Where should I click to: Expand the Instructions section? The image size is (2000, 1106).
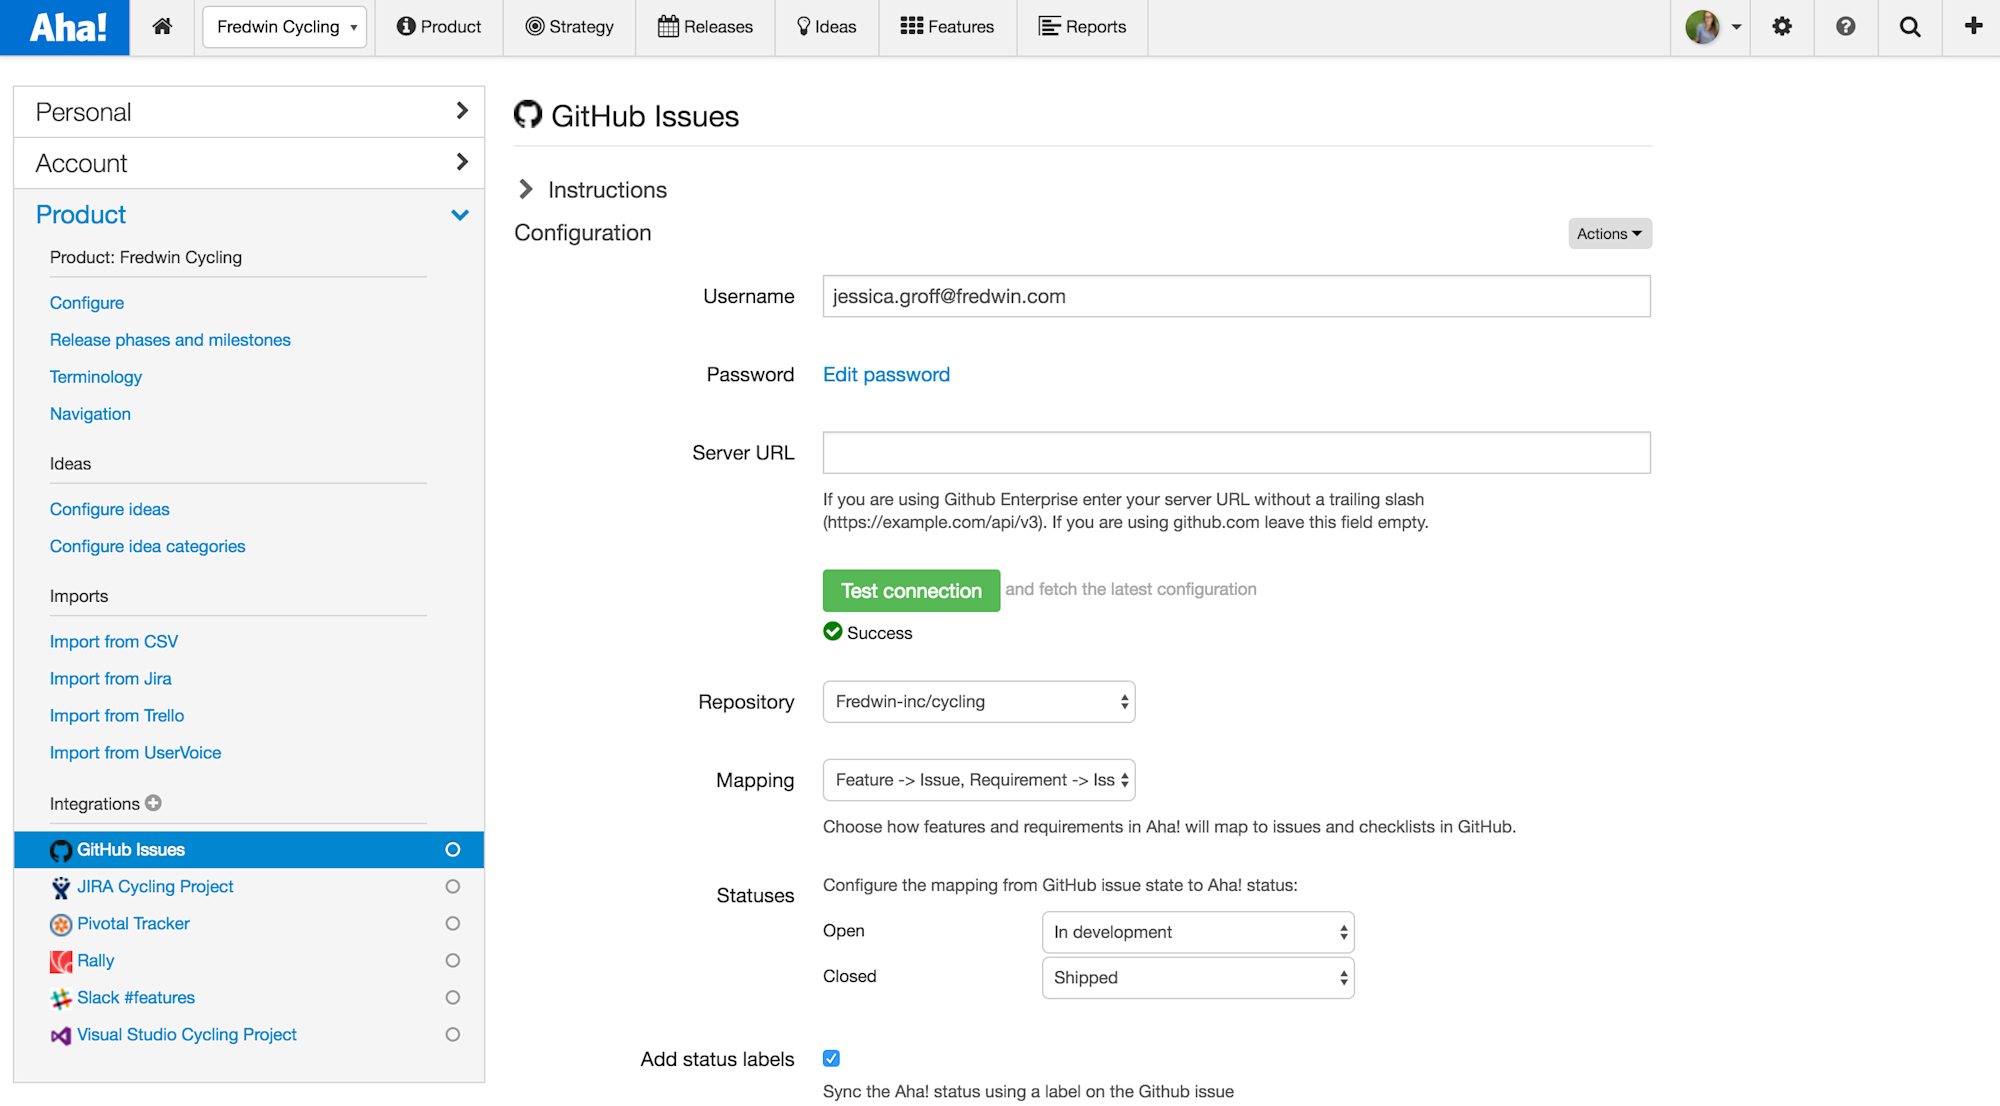point(526,190)
